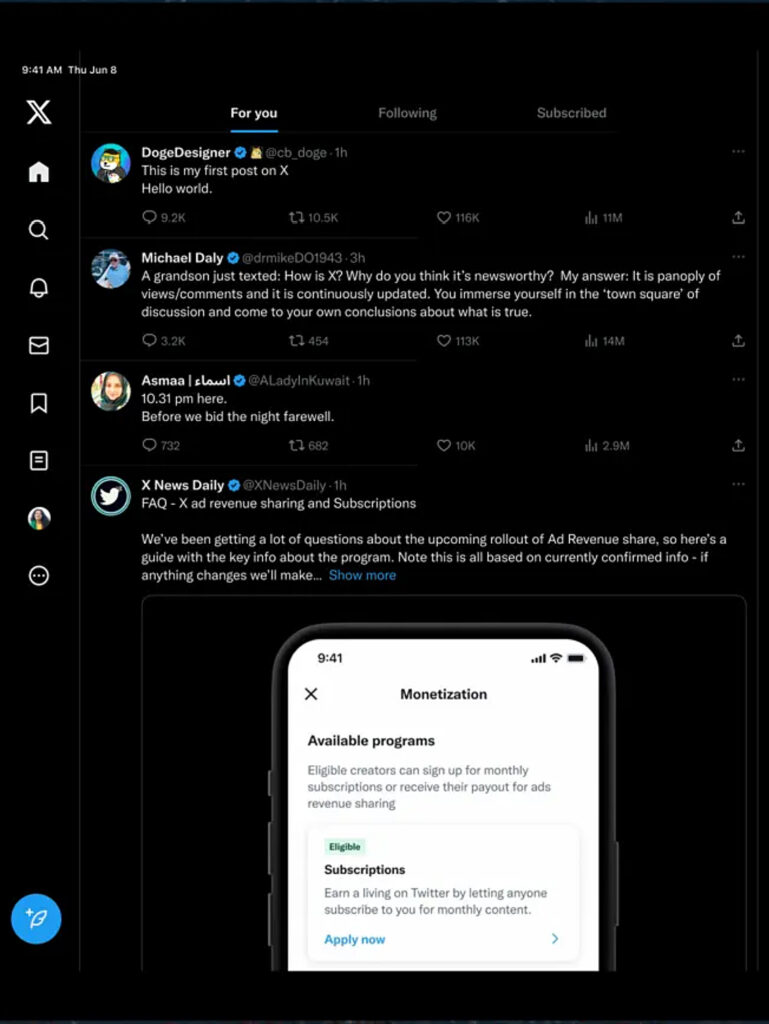Open Notifications bell in sidebar

(39, 287)
